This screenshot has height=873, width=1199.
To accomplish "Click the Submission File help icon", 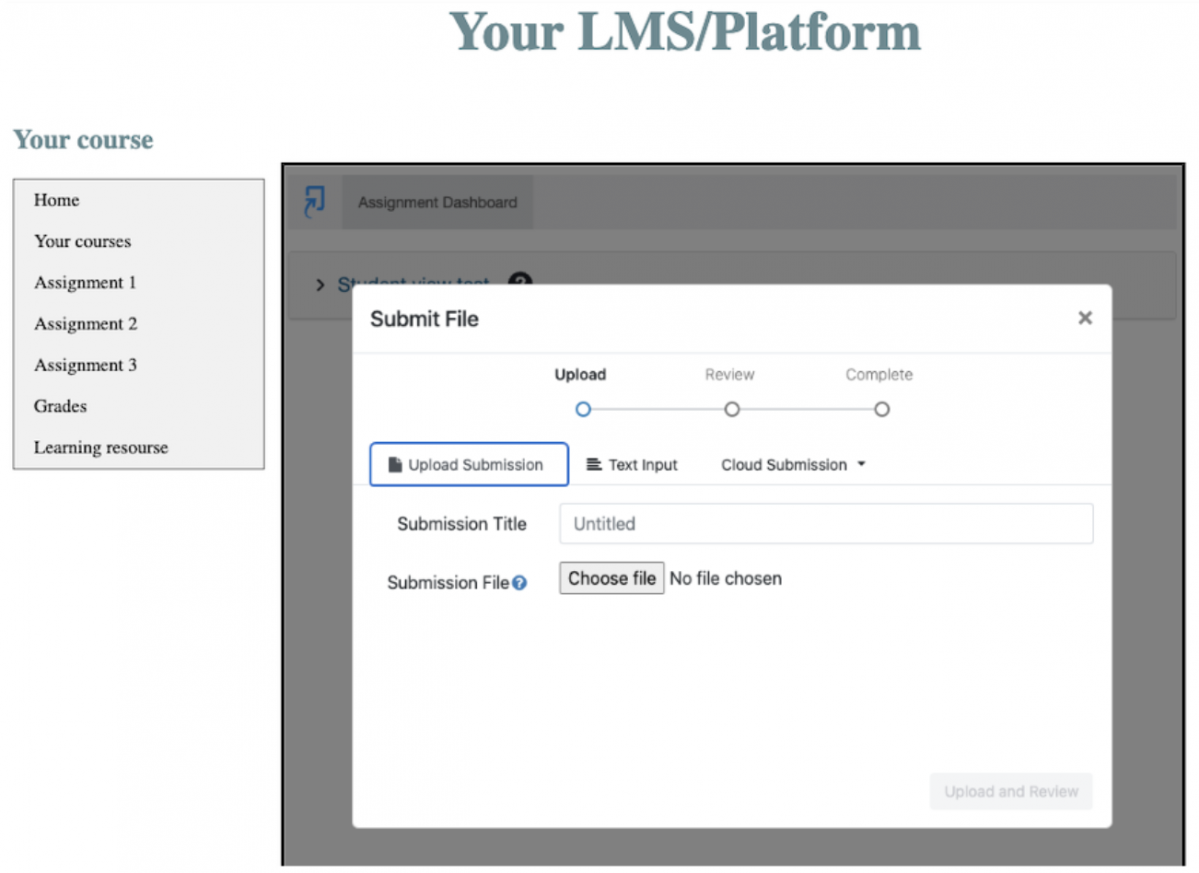I will coord(520,583).
